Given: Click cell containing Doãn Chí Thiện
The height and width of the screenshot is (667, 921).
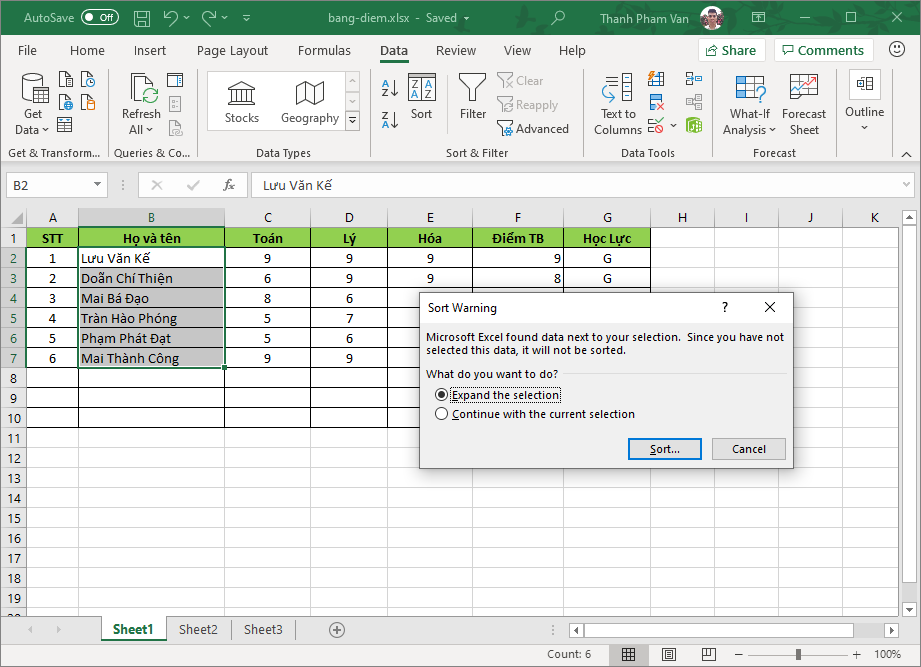Looking at the screenshot, I should click(x=152, y=278).
